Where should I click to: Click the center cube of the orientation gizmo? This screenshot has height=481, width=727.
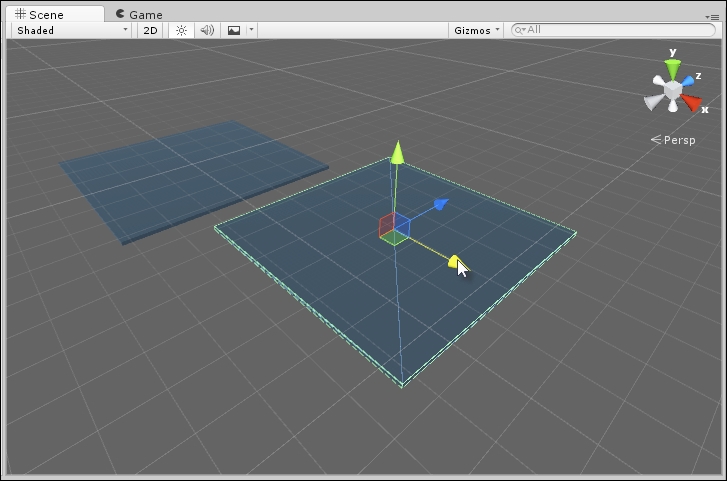click(x=673, y=94)
